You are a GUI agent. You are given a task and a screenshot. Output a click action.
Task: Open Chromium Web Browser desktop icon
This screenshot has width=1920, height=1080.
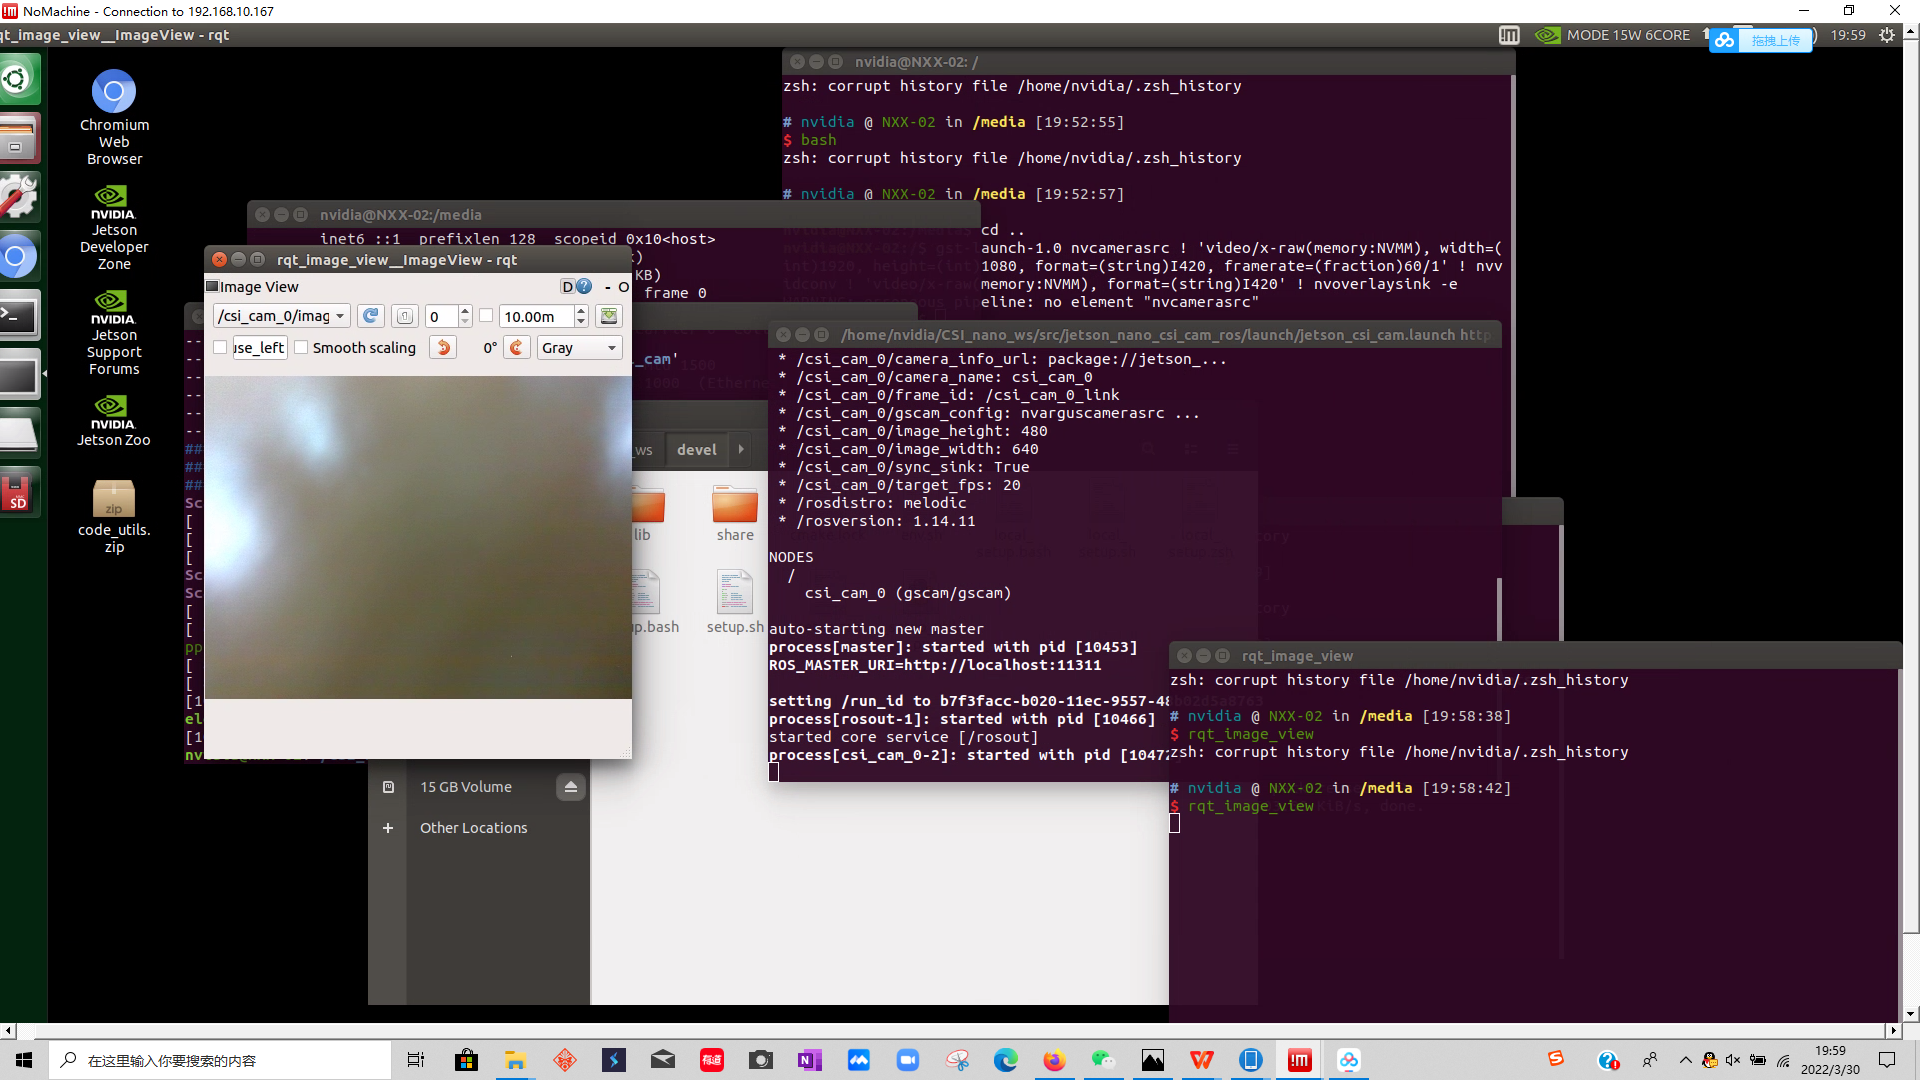pos(114,93)
